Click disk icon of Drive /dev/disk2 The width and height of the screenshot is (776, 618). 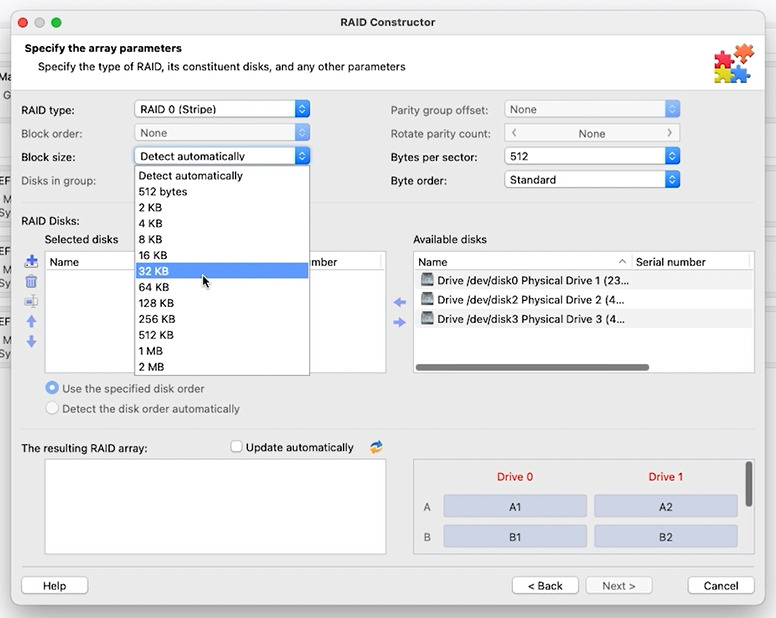click(427, 299)
